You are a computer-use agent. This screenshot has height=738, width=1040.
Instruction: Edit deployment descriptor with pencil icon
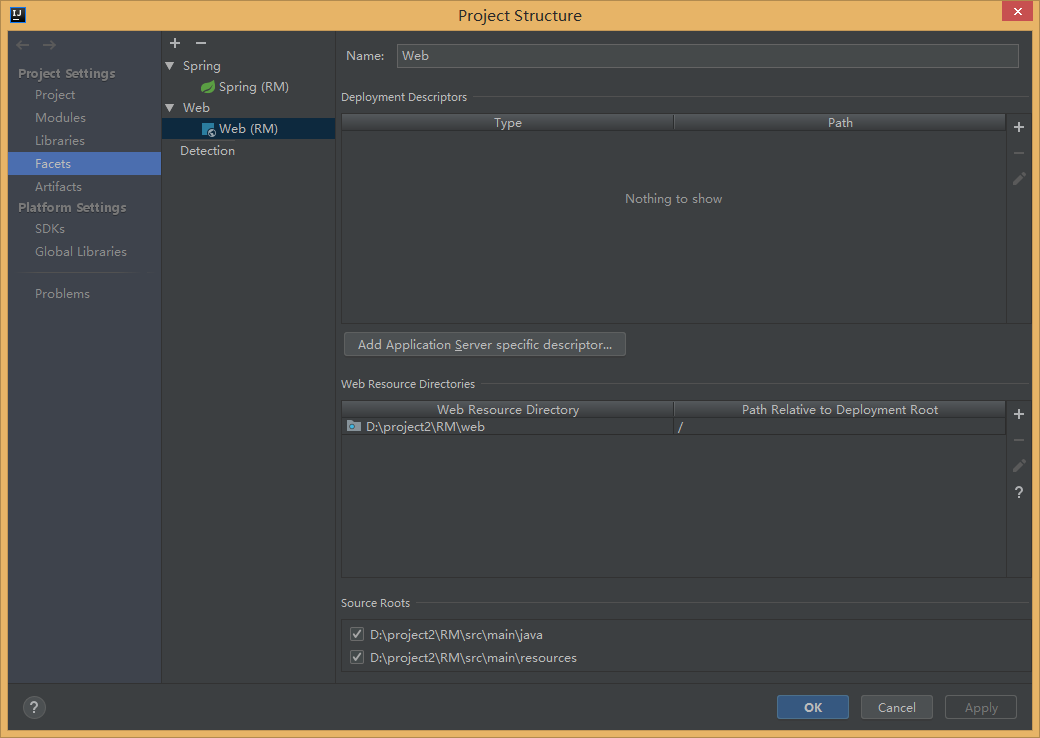point(1019,179)
